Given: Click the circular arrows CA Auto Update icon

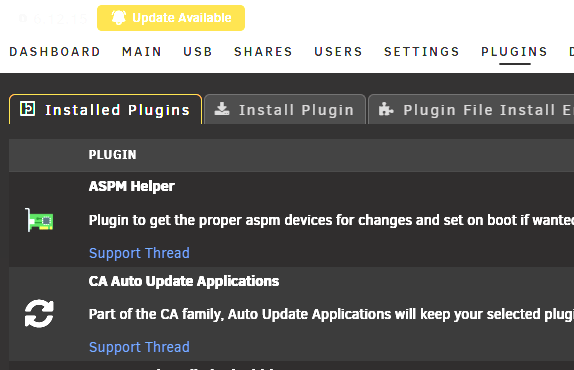Looking at the screenshot, I should click(39, 314).
